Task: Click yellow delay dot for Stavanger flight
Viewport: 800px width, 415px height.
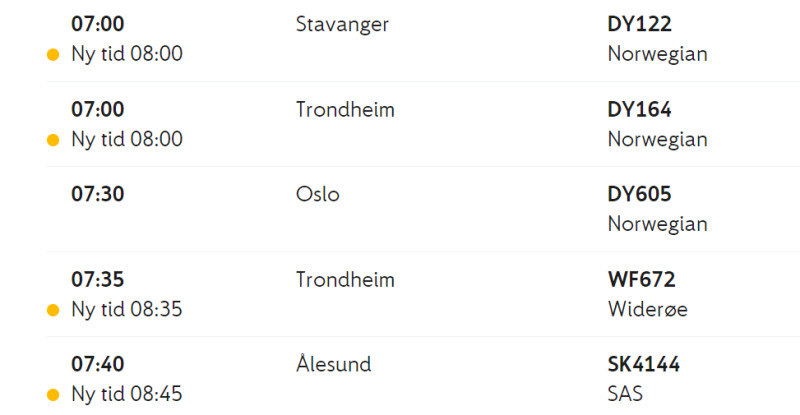Action: [x=53, y=55]
